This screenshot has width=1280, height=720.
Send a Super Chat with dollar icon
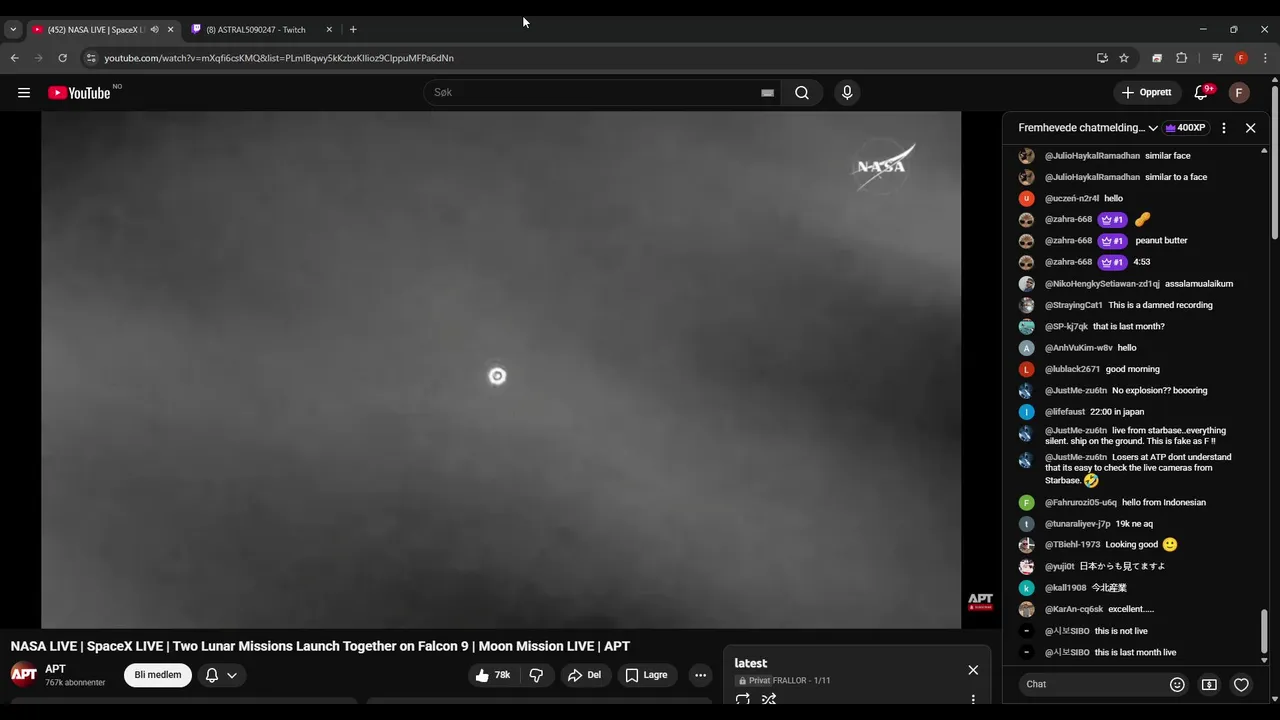point(1209,684)
